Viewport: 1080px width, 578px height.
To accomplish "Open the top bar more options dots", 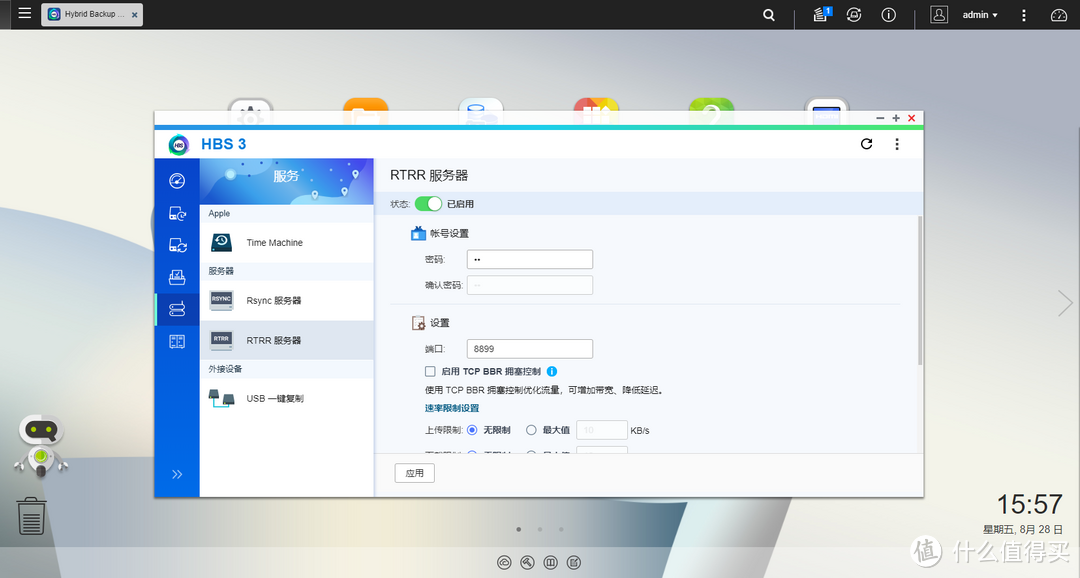I will [x=1024, y=14].
